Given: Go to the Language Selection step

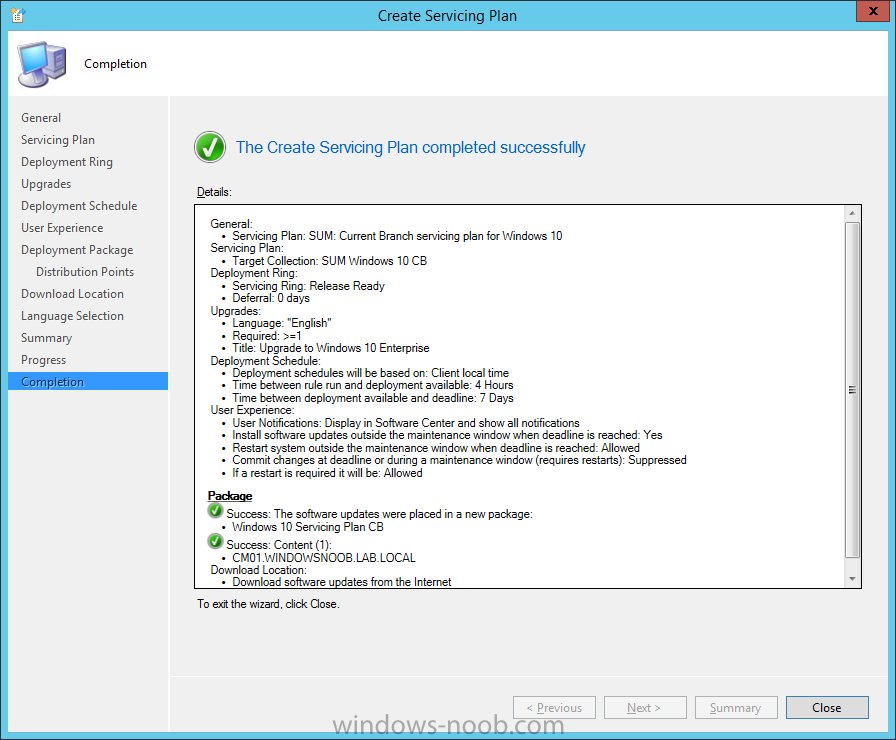Looking at the screenshot, I should click(x=72, y=316).
